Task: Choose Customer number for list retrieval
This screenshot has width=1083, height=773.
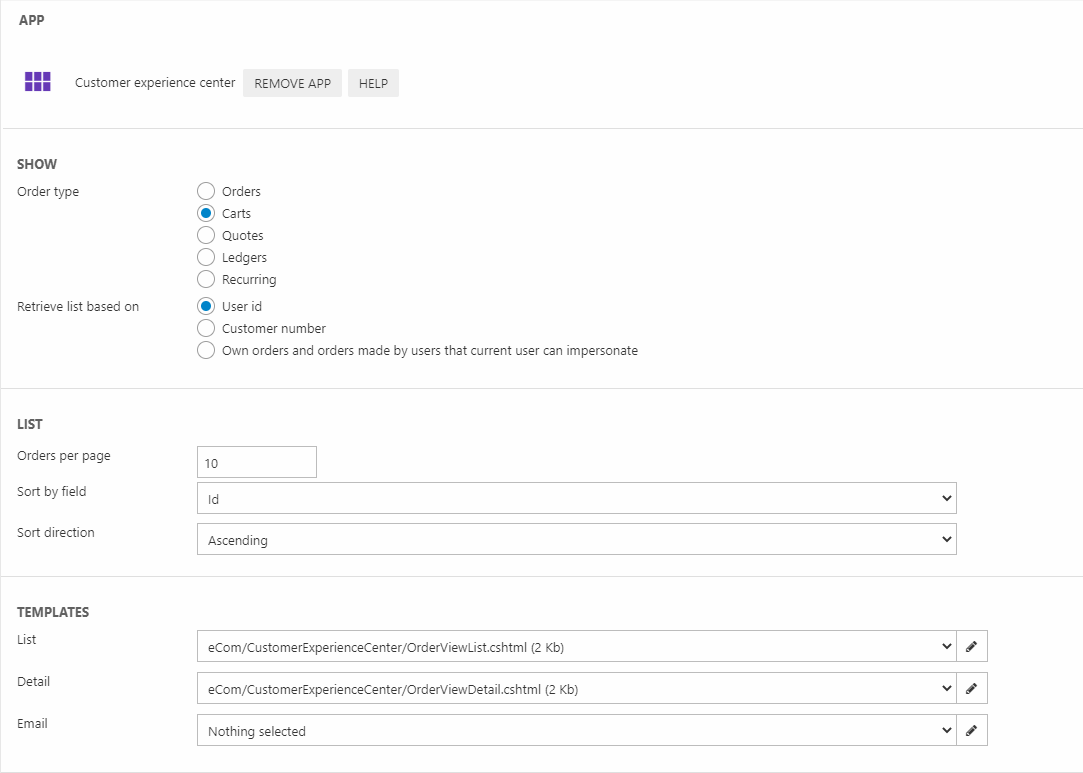Action: [x=206, y=328]
